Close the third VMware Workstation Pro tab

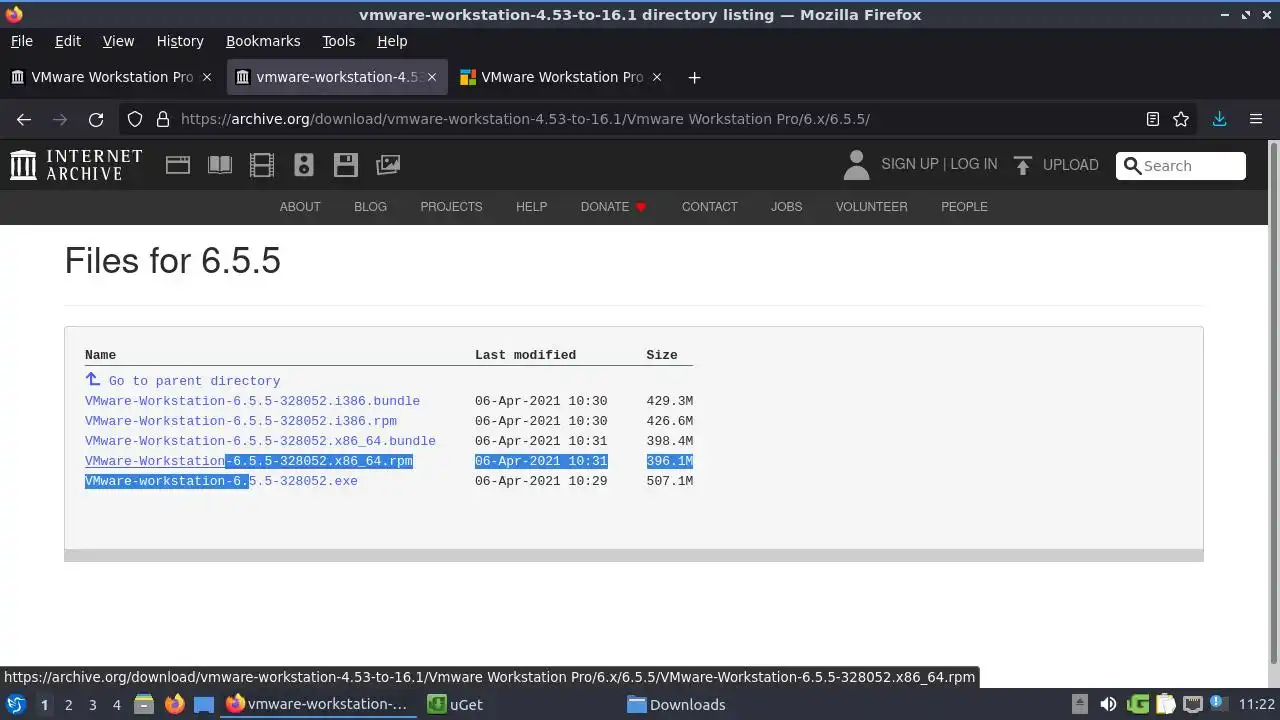click(657, 77)
